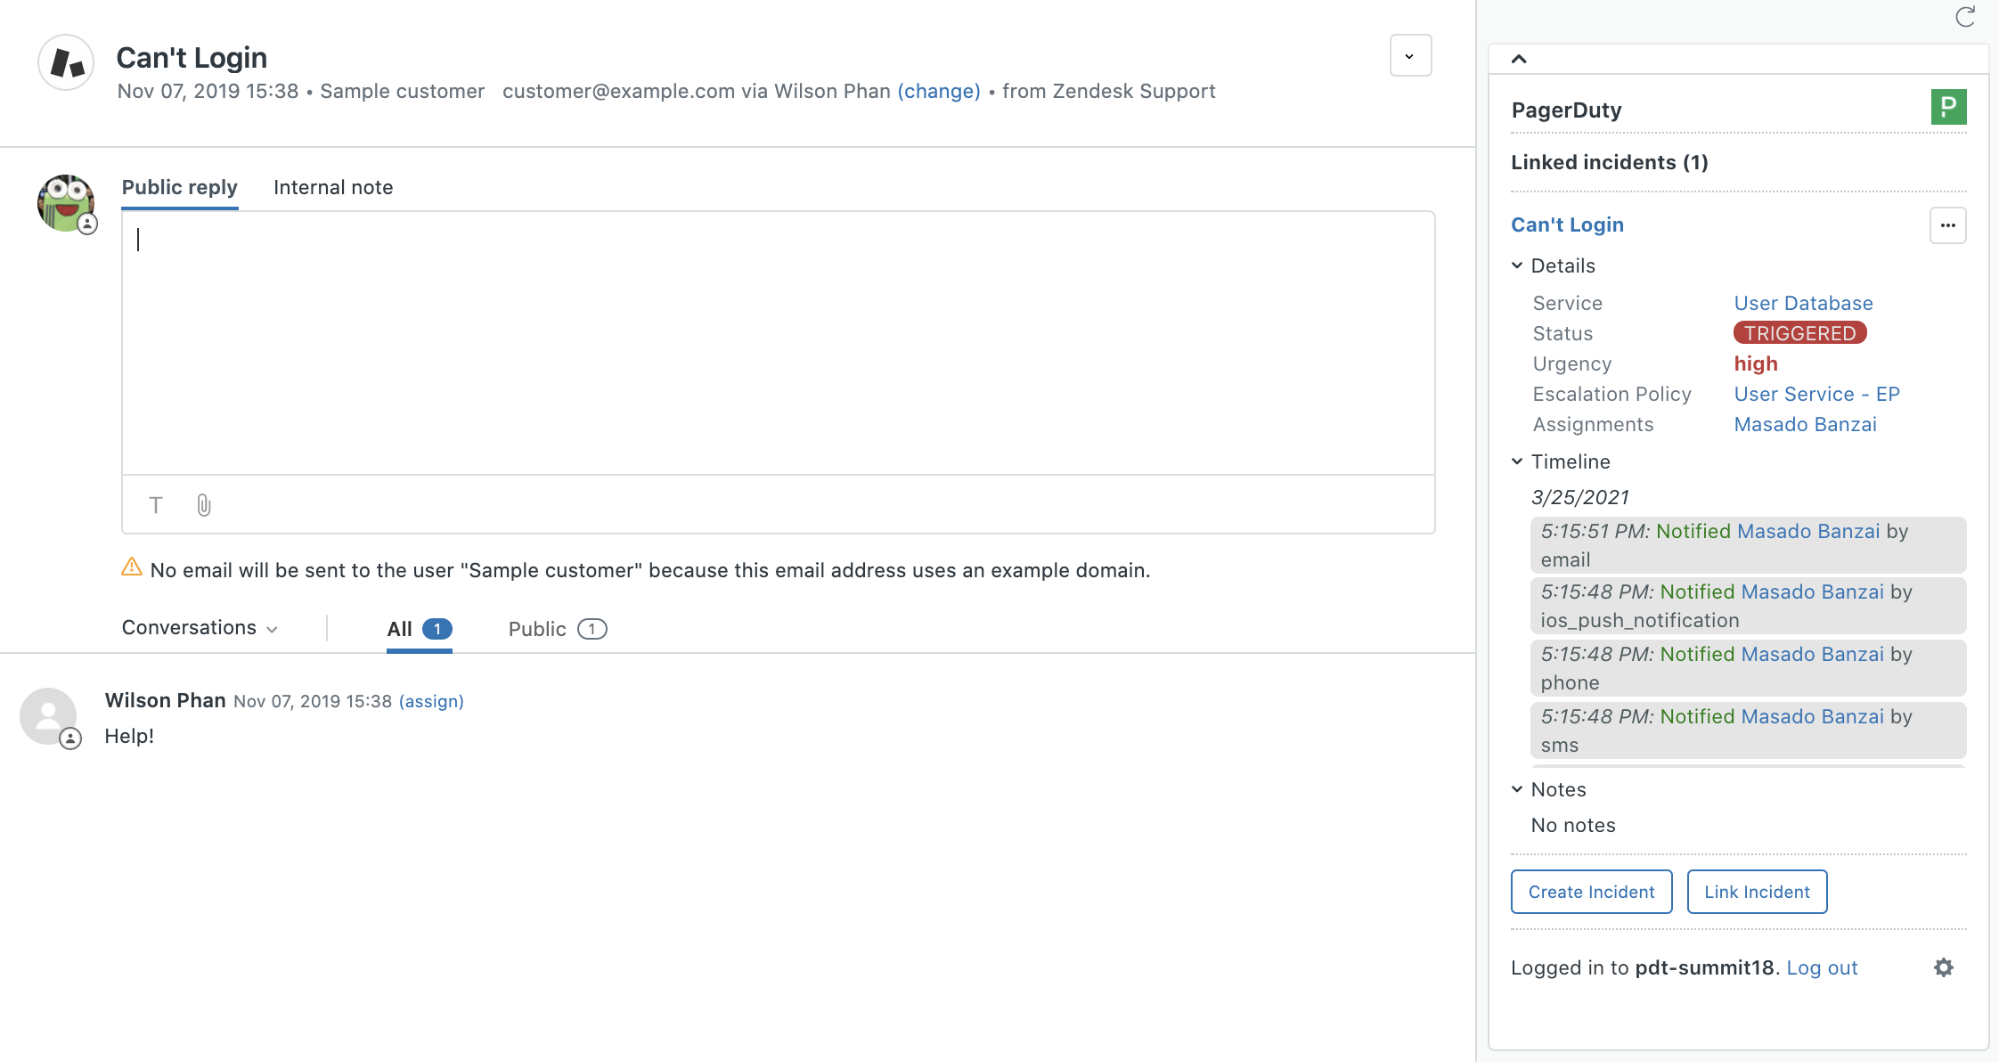Click the Link Incident button
Screen dimensions: 1999x1062
click(1756, 891)
